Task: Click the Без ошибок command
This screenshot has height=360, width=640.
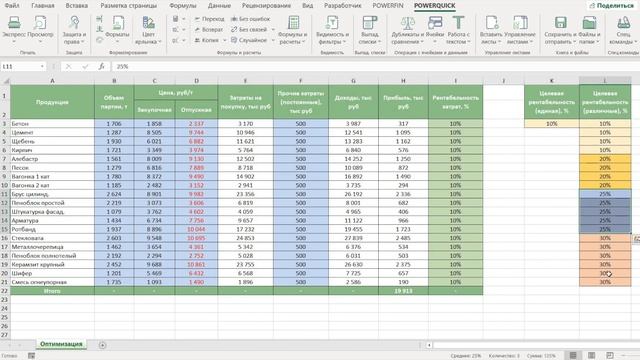Action: pos(250,19)
